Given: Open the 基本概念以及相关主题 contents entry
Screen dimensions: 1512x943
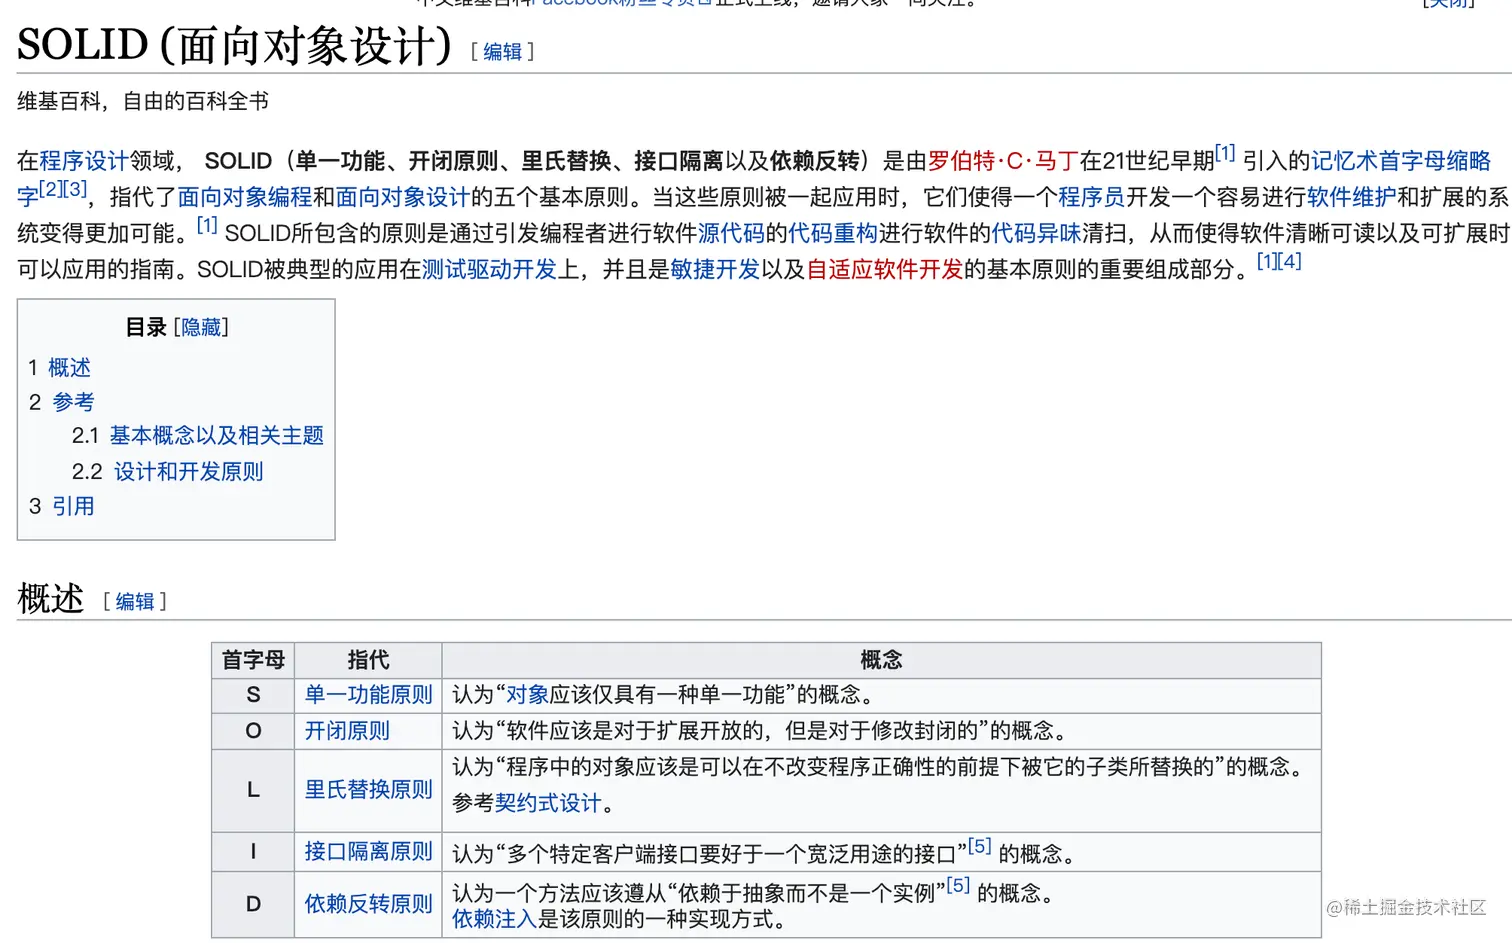Looking at the screenshot, I should (x=216, y=435).
